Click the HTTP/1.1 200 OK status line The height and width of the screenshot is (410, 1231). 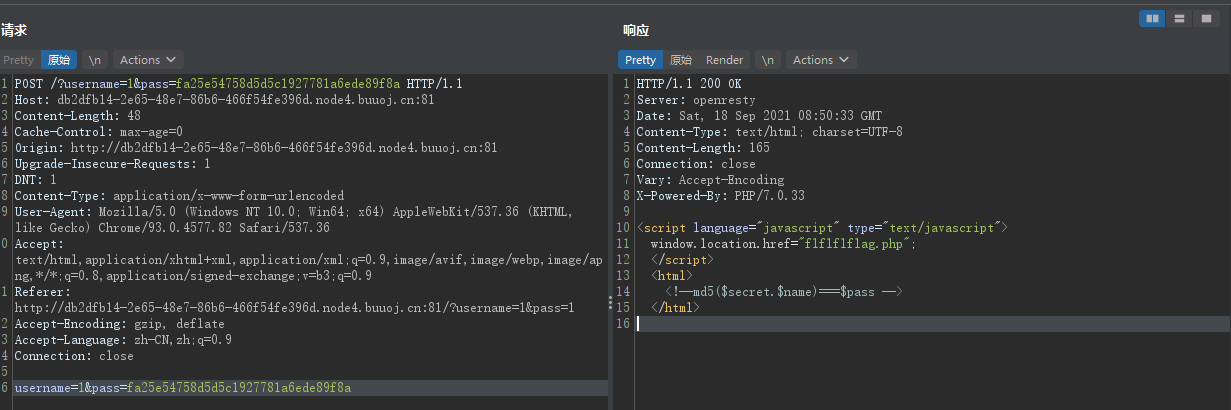pos(689,84)
